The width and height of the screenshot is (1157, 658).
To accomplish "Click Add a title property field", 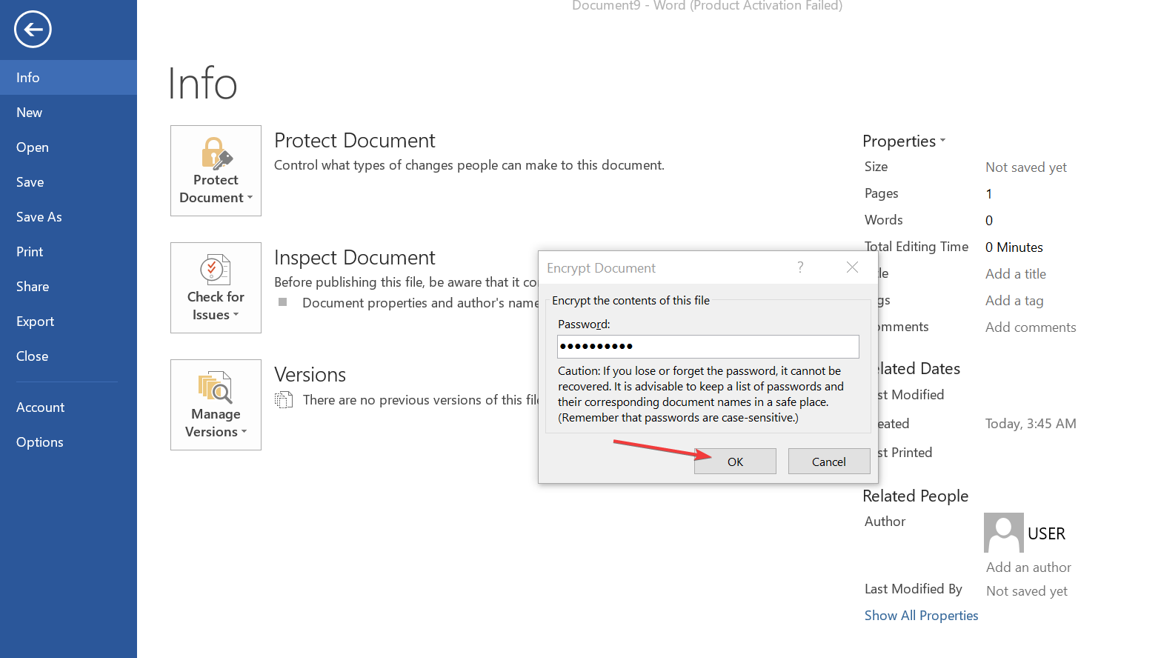I will click(x=1015, y=274).
